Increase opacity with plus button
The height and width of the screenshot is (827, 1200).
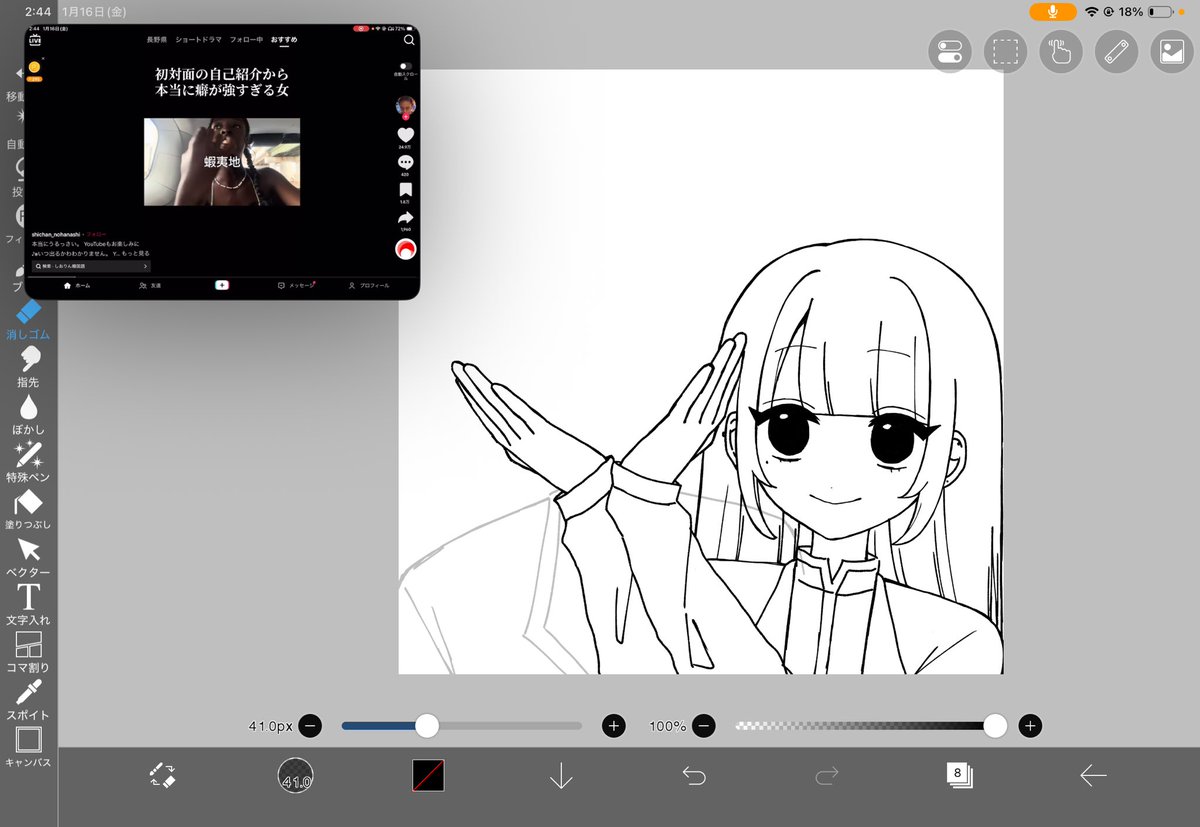pos(1030,726)
